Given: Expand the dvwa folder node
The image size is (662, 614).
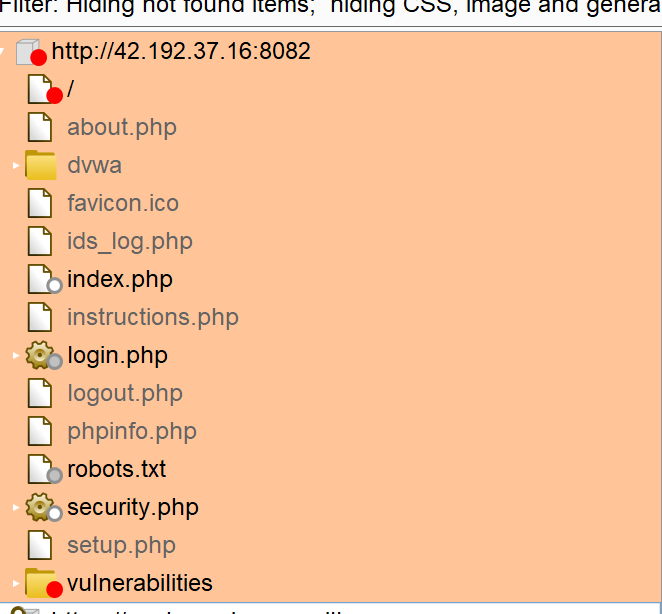Looking at the screenshot, I should [16, 165].
